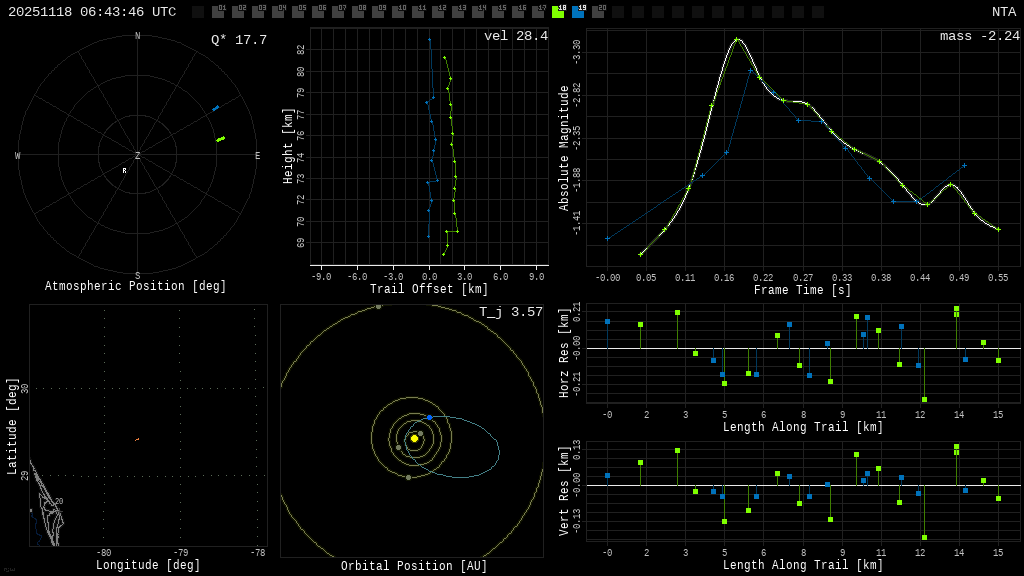This screenshot has height=576, width=1024.
Task: Click the red meteor location on map
Action: [137, 439]
